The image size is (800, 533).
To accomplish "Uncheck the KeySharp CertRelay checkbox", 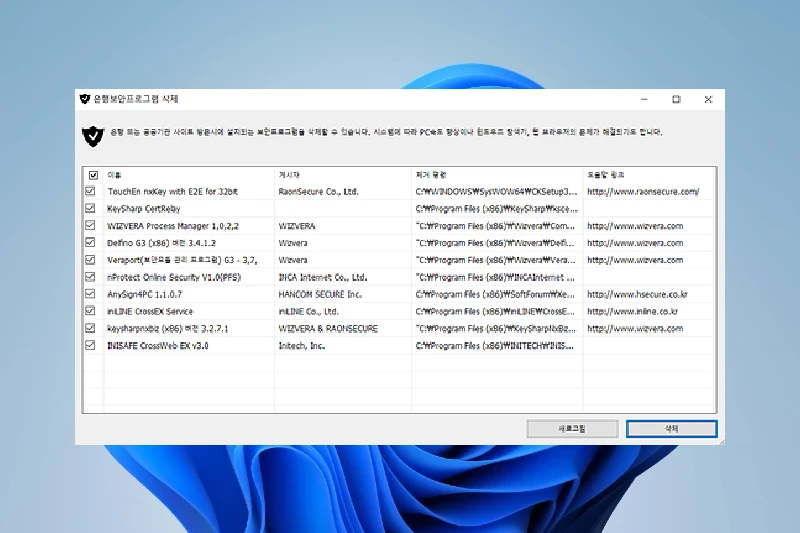I will coord(91,208).
